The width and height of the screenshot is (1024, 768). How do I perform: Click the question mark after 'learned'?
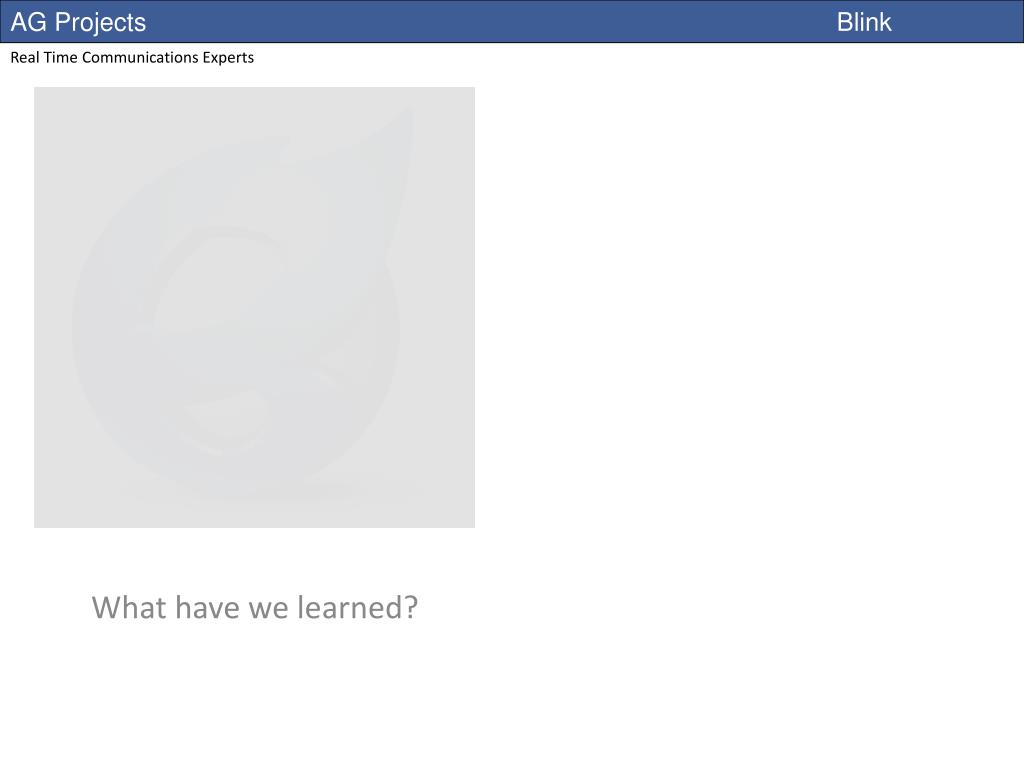pos(411,607)
